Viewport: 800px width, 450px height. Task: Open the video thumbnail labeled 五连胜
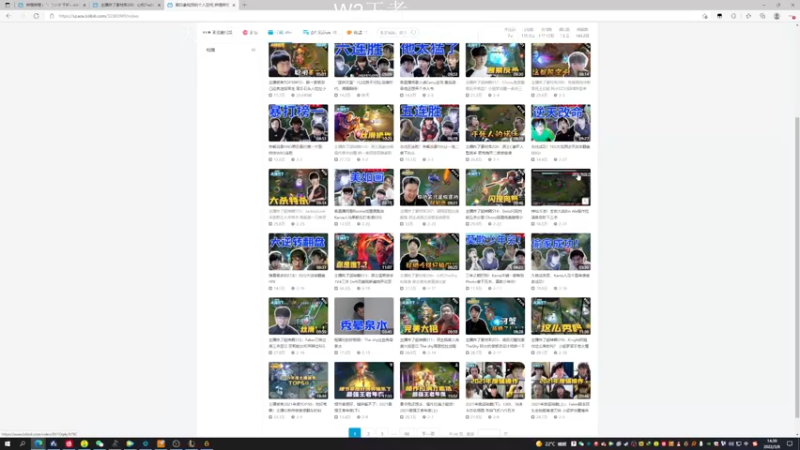430,123
